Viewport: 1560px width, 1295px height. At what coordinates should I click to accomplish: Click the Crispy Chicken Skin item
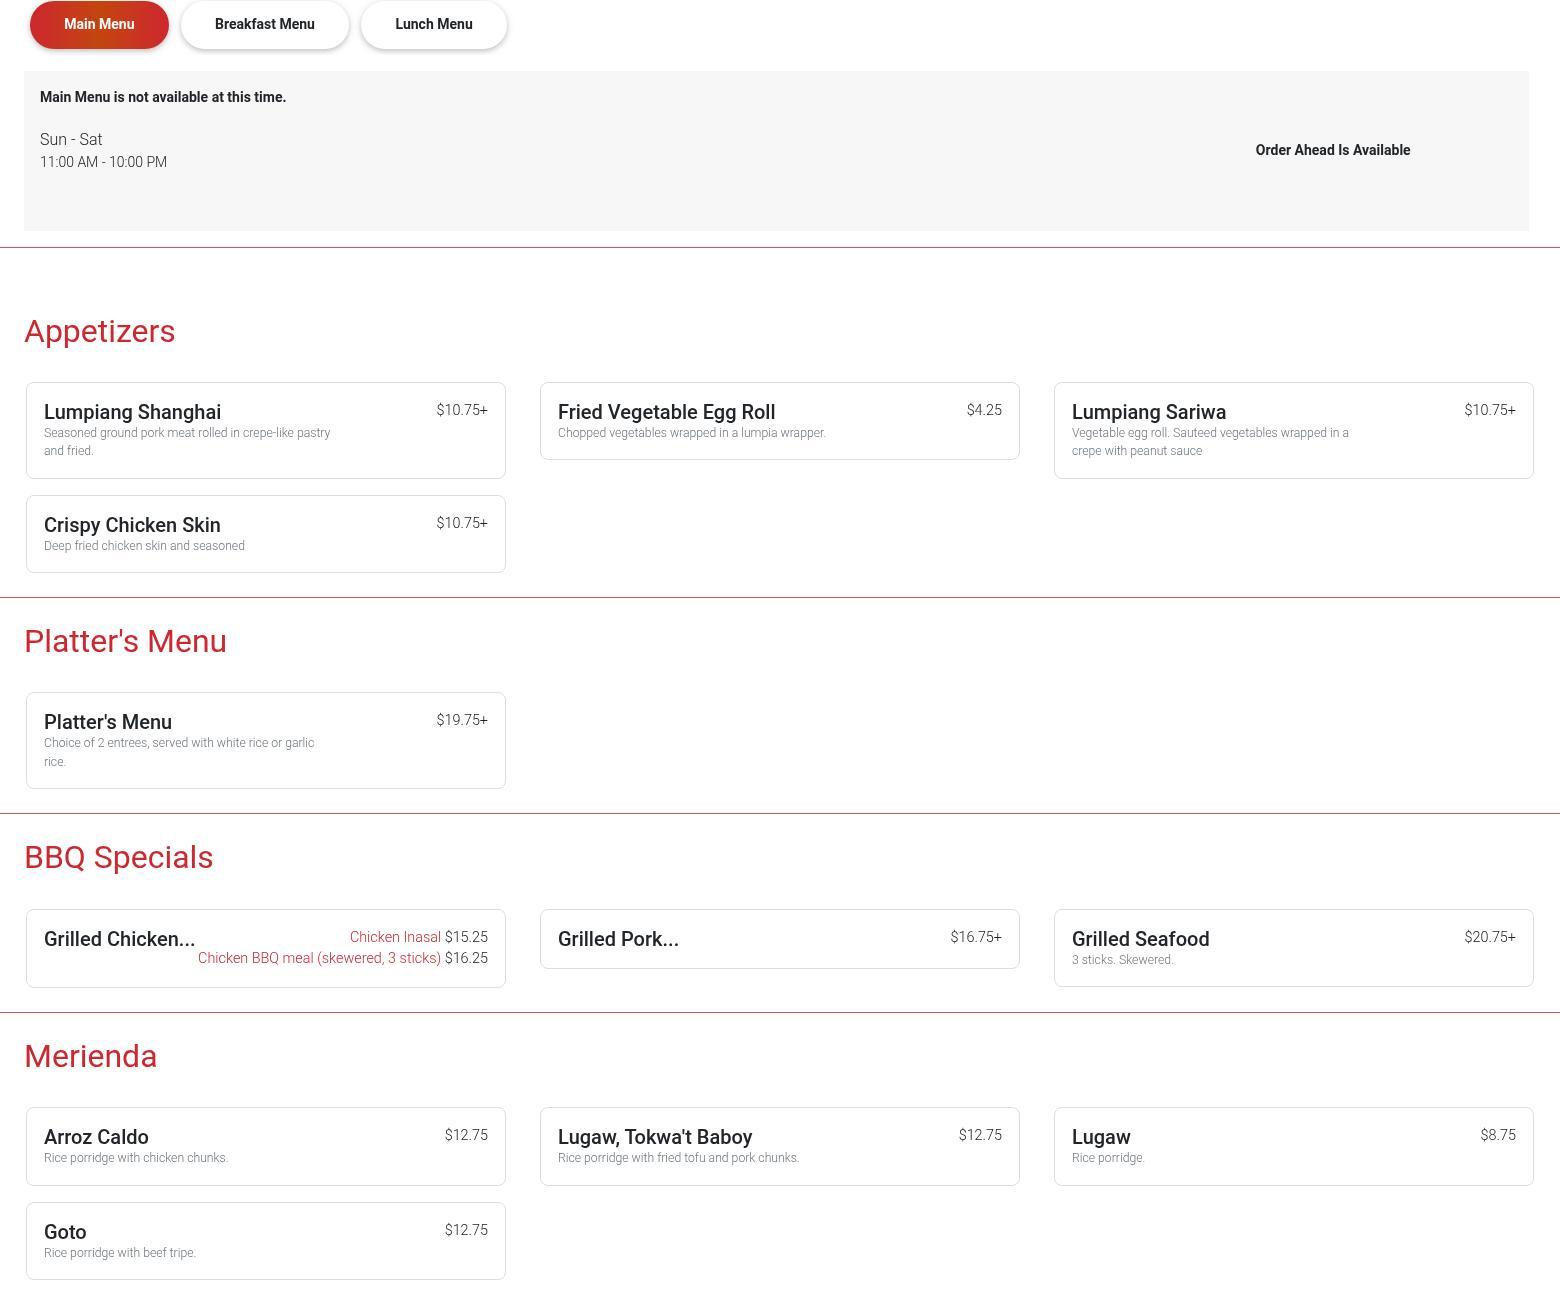pyautogui.click(x=265, y=534)
